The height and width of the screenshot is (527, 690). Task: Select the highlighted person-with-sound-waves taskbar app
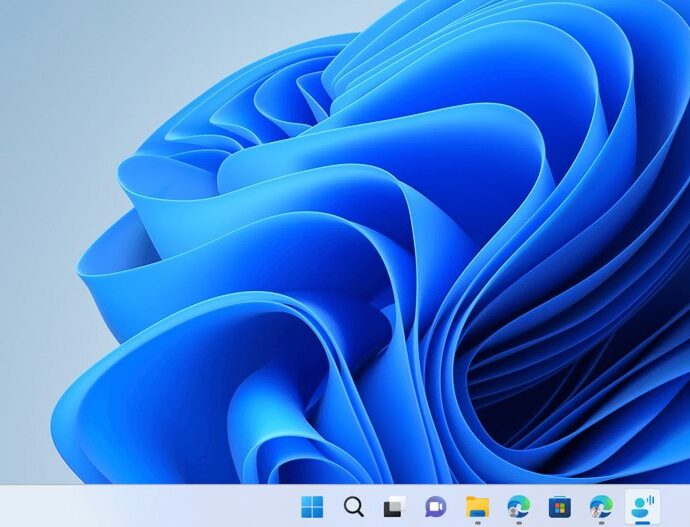(x=641, y=506)
